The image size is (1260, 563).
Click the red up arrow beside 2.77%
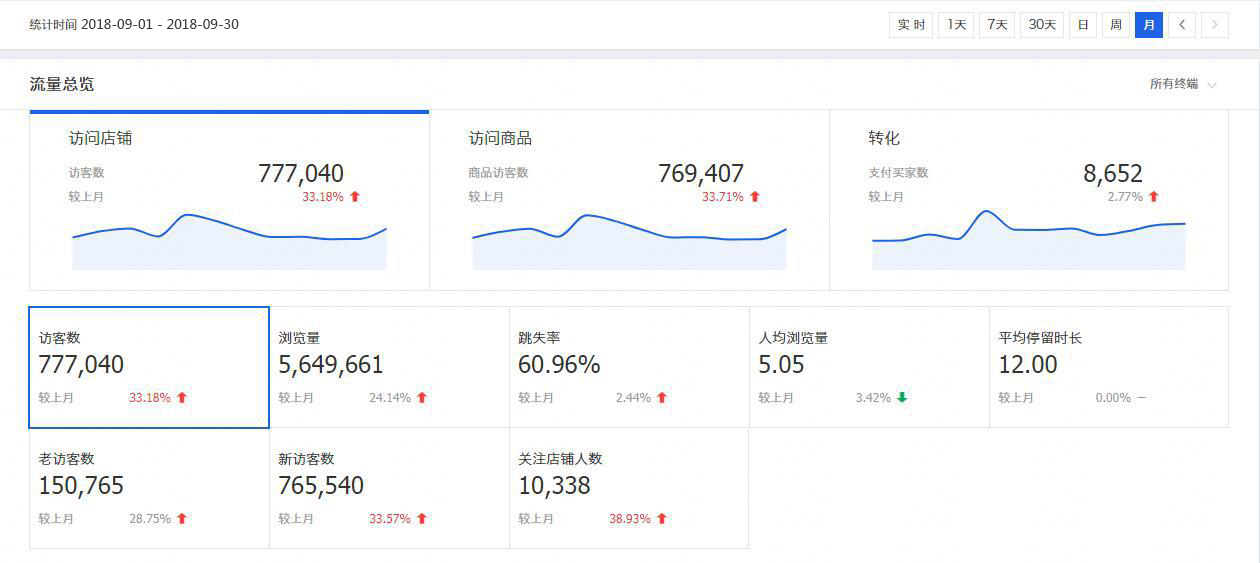pos(1154,197)
